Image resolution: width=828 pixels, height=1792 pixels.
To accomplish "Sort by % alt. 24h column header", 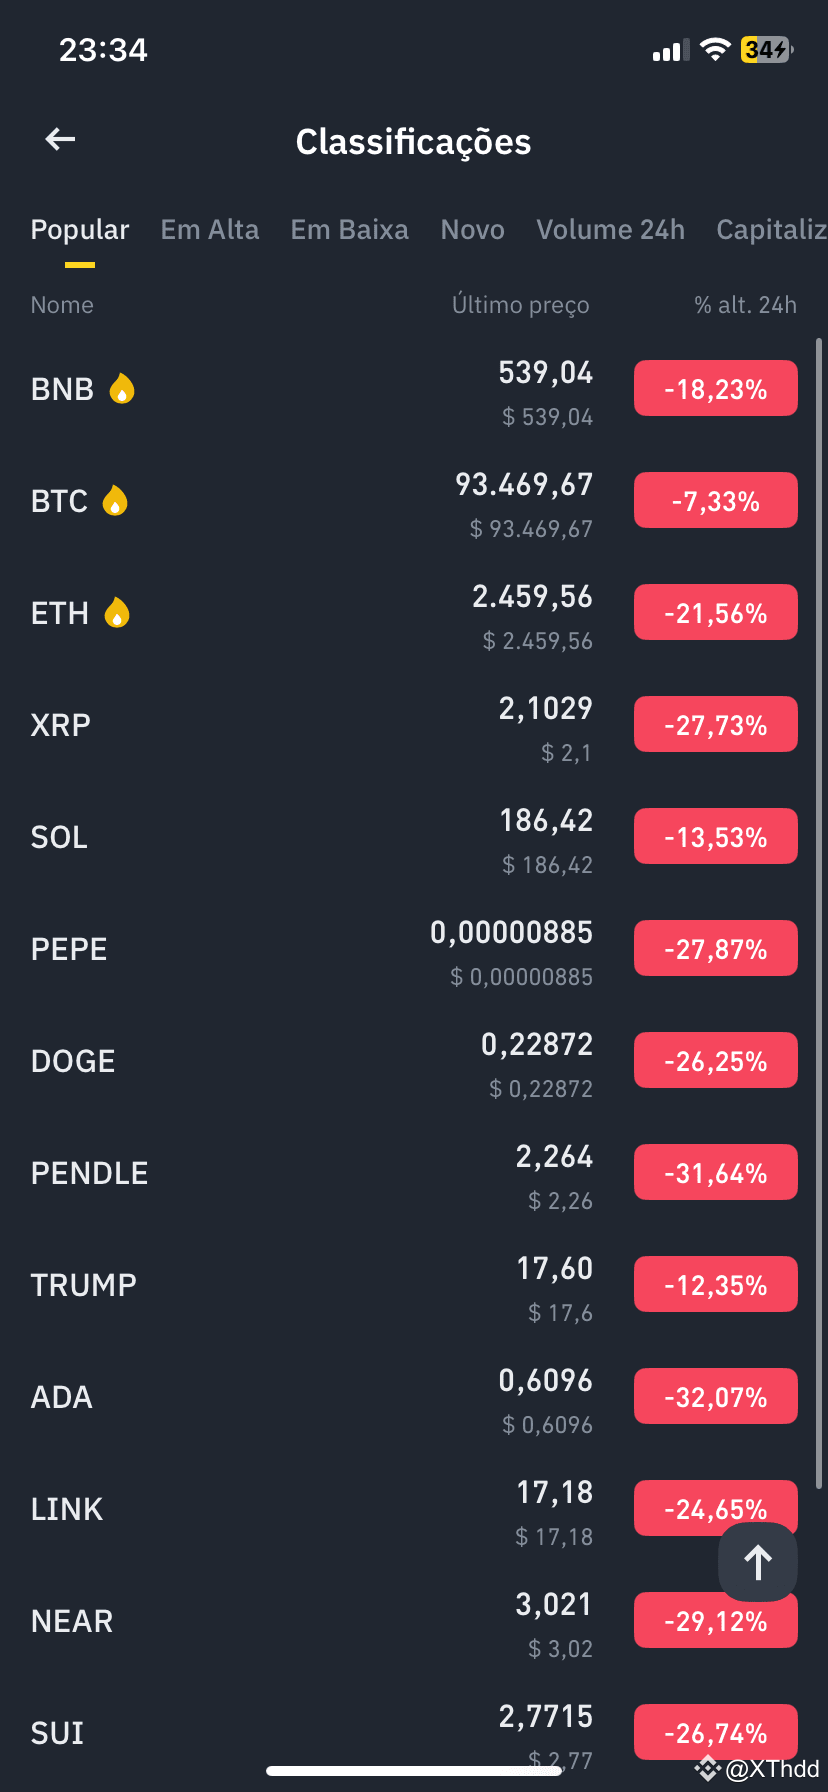I will click(746, 305).
